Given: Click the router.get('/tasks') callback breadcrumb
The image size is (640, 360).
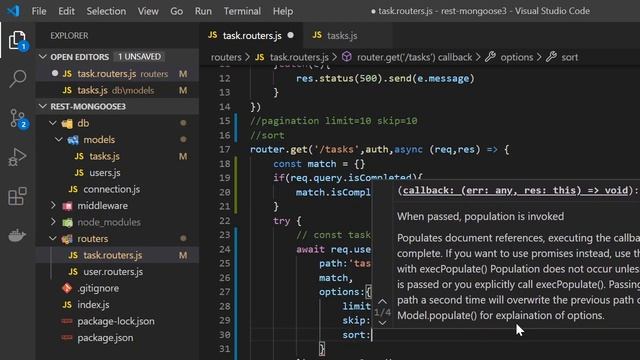Looking at the screenshot, I should [x=414, y=57].
